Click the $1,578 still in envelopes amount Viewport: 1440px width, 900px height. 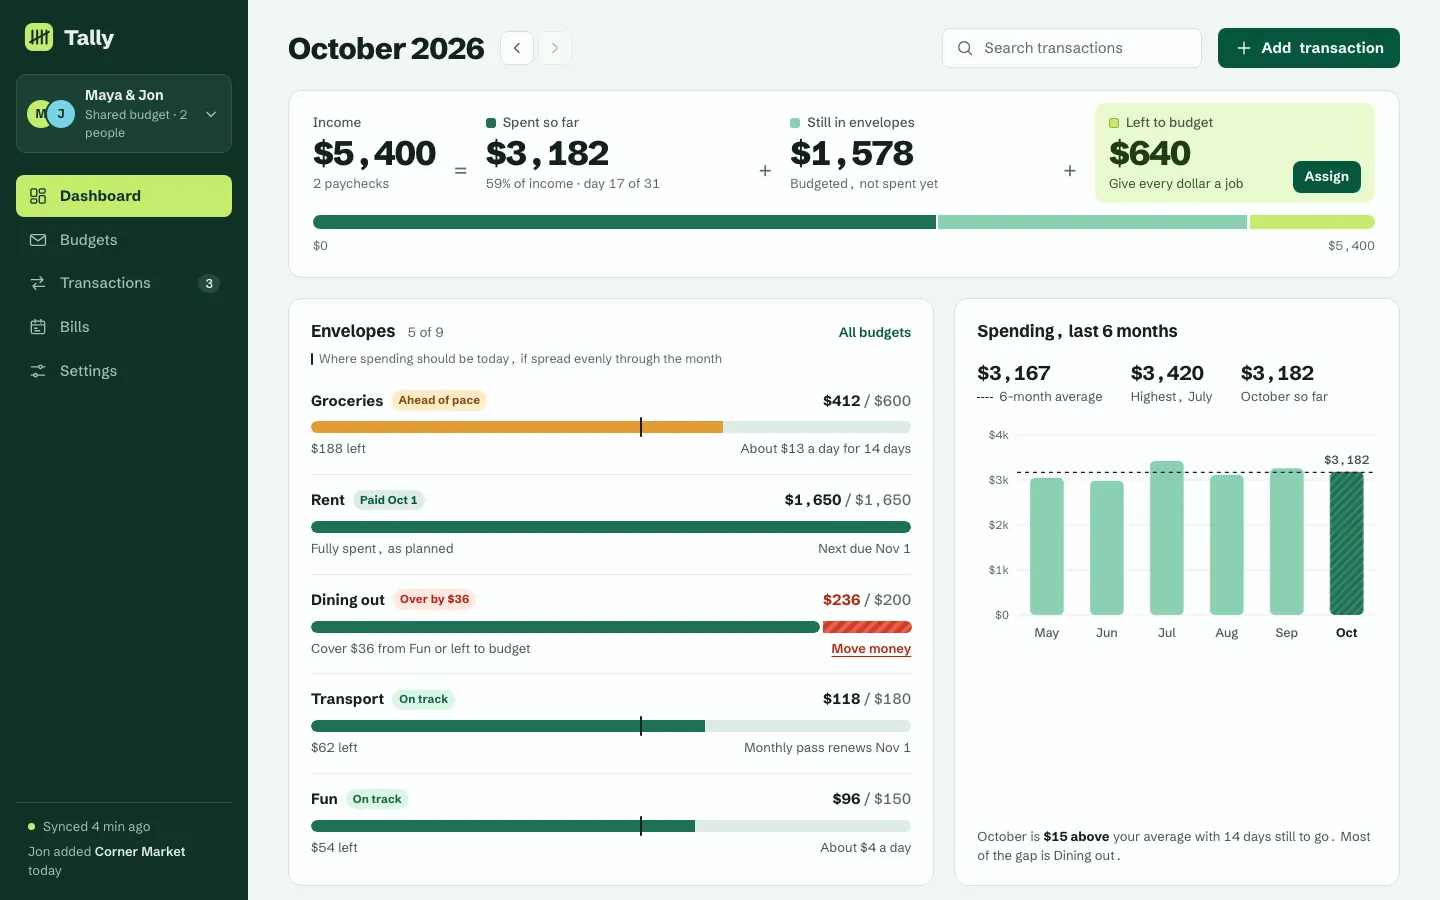pos(852,153)
